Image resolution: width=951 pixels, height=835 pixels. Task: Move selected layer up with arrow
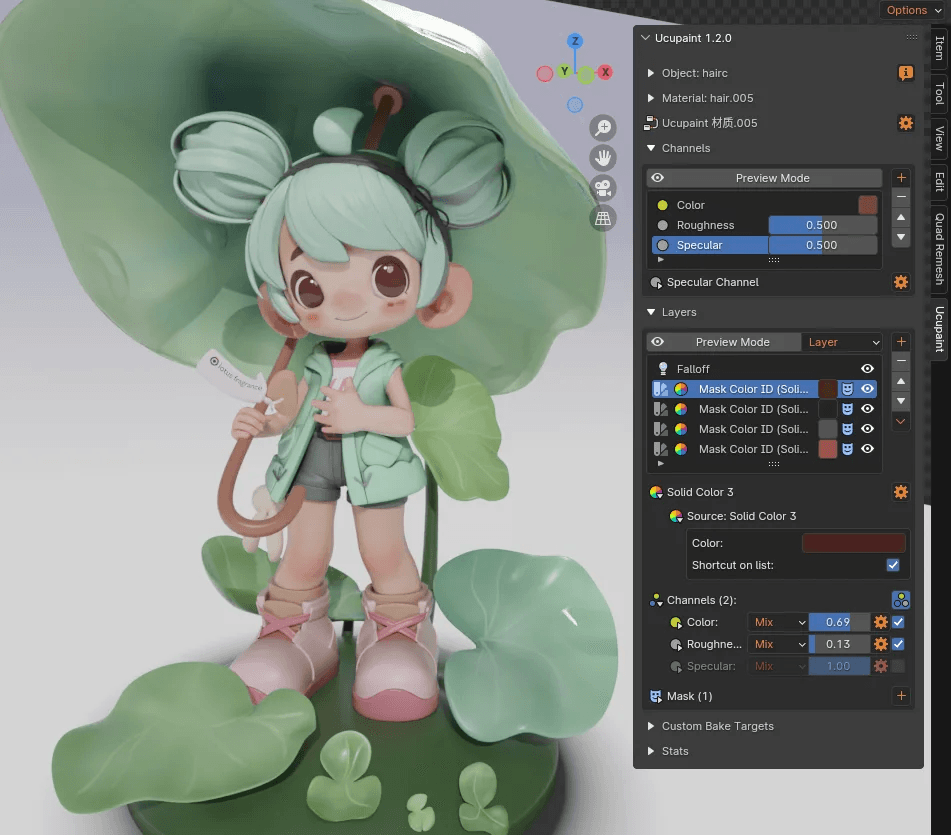(901, 381)
